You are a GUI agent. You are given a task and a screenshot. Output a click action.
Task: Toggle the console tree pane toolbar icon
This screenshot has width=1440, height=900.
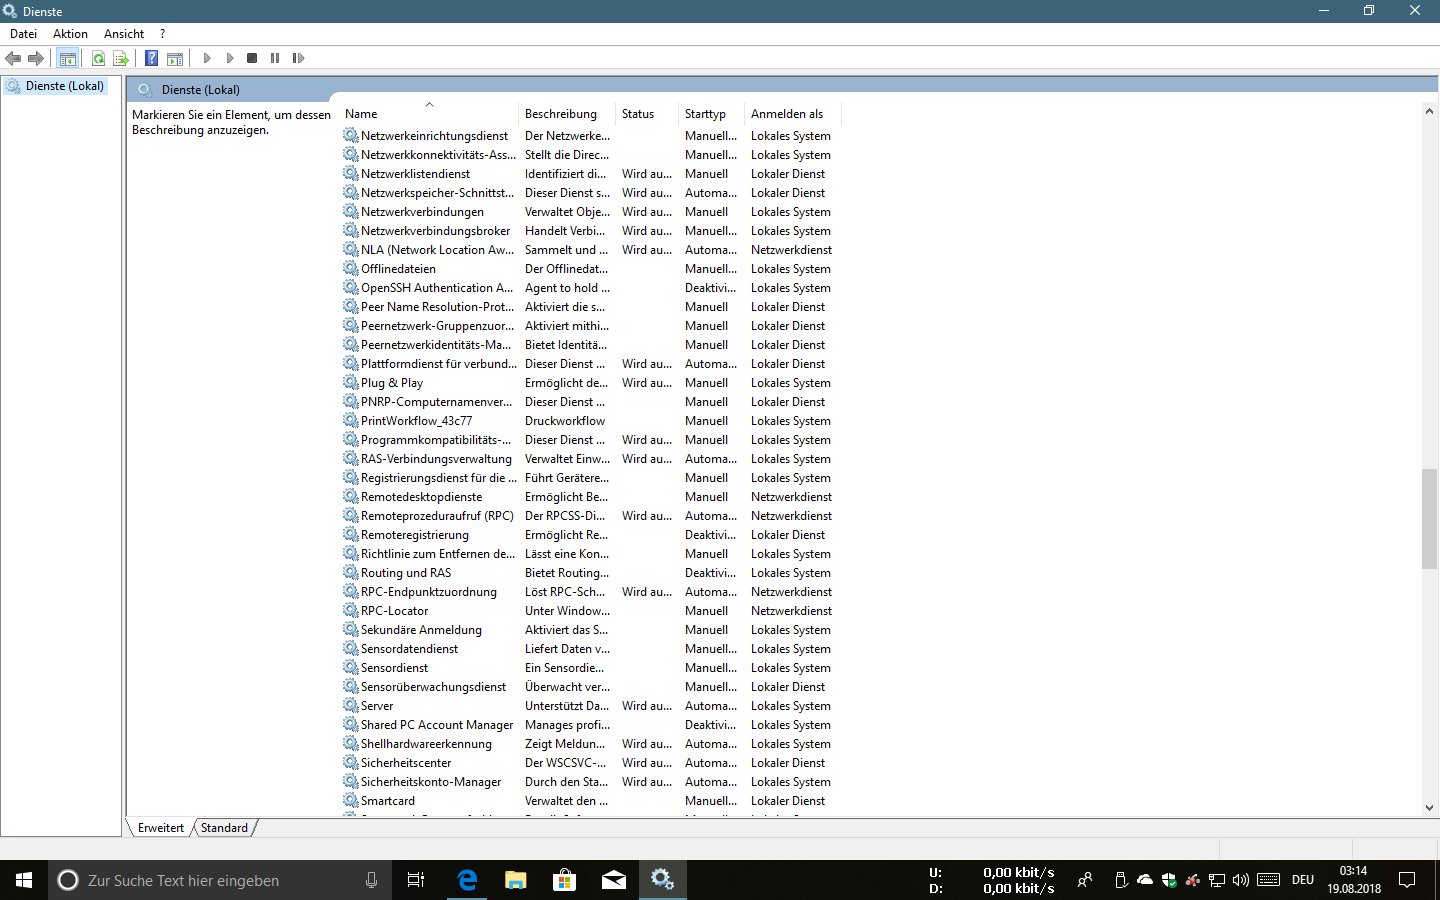tap(68, 58)
